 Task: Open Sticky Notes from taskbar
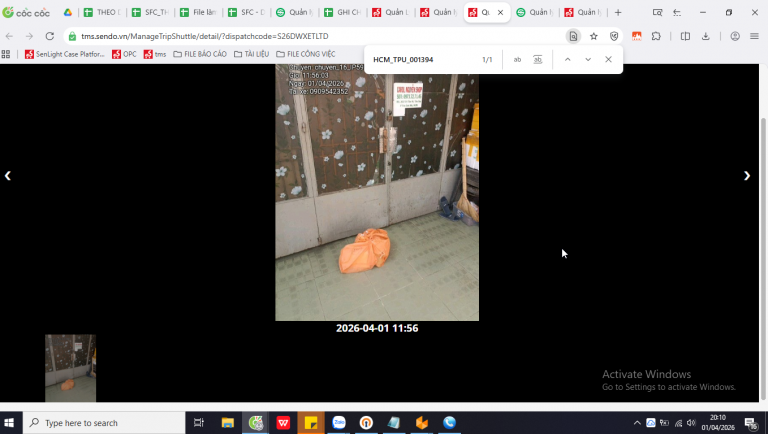point(311,422)
